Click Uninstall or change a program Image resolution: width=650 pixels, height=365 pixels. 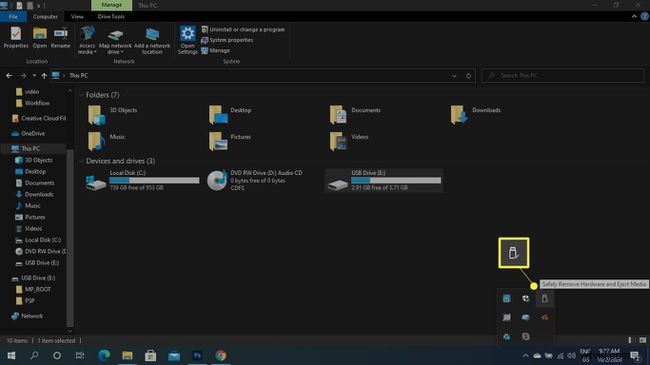[243, 29]
